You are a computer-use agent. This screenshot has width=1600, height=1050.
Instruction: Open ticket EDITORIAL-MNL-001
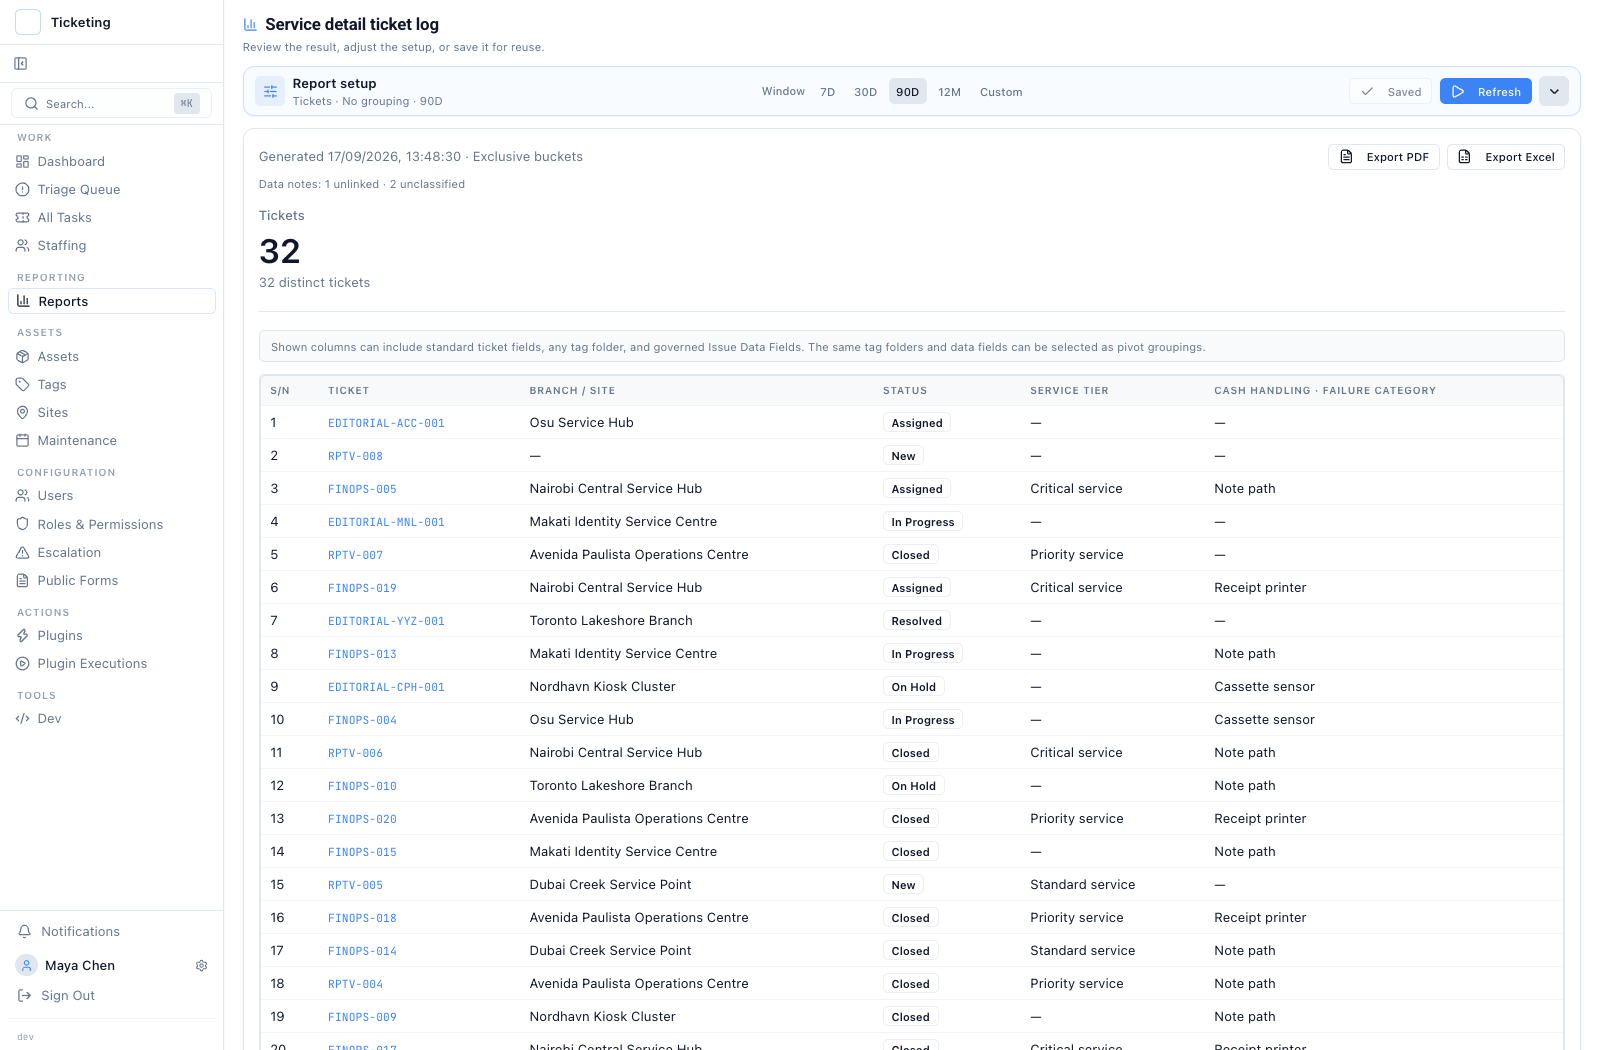point(386,523)
